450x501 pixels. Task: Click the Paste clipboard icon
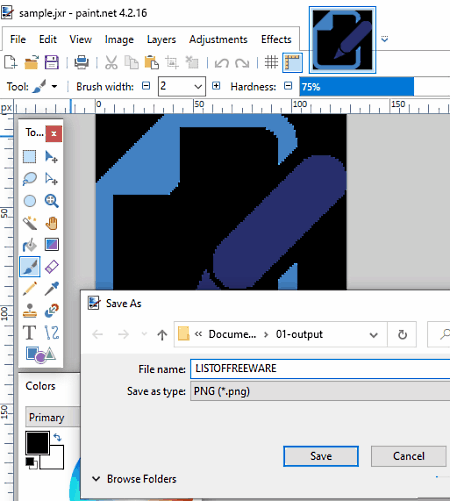(x=152, y=62)
